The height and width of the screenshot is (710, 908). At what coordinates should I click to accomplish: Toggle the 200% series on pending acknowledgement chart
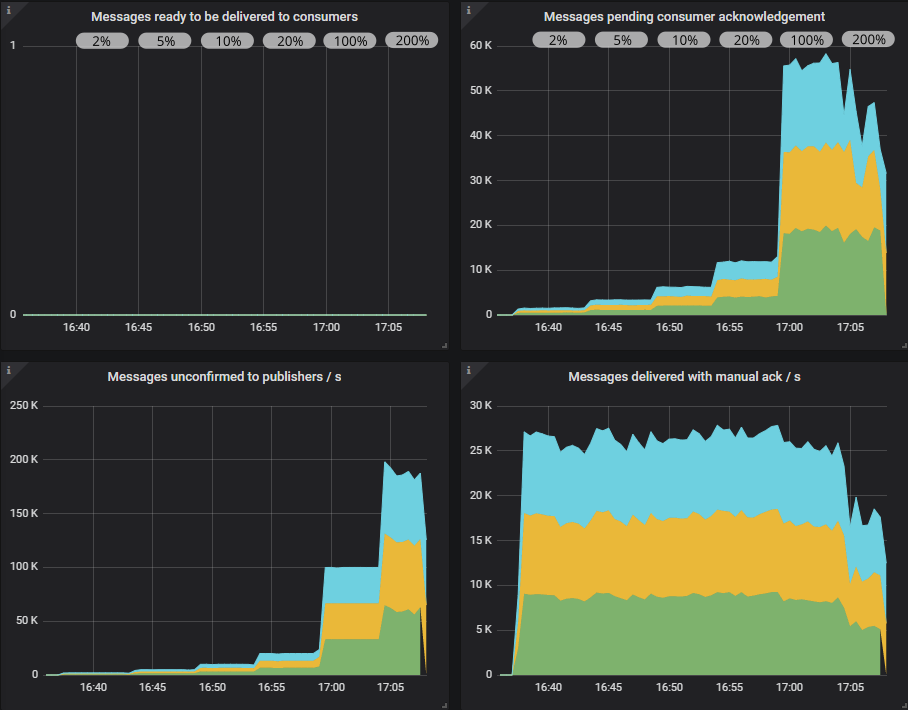tap(867, 39)
